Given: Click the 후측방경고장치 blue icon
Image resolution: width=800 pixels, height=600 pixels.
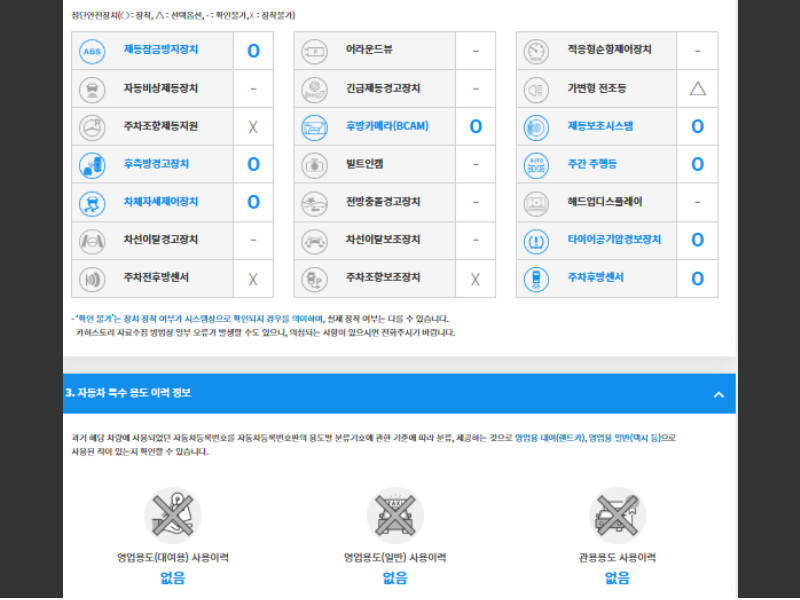Looking at the screenshot, I should 92,165.
